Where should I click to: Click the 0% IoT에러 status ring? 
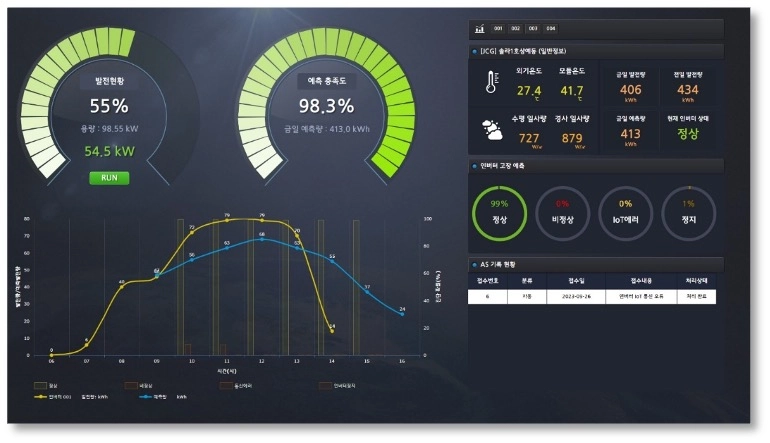(x=625, y=213)
